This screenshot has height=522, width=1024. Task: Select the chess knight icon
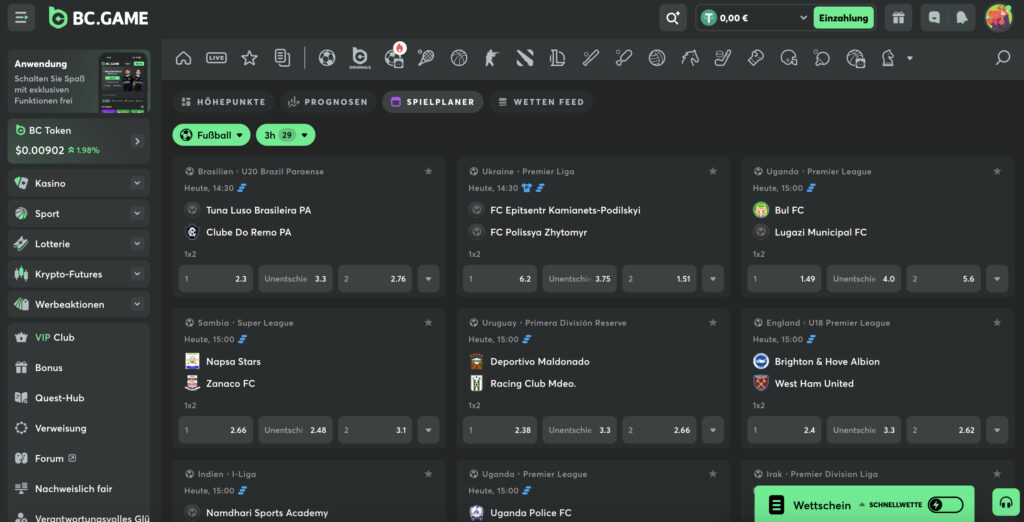(888, 58)
